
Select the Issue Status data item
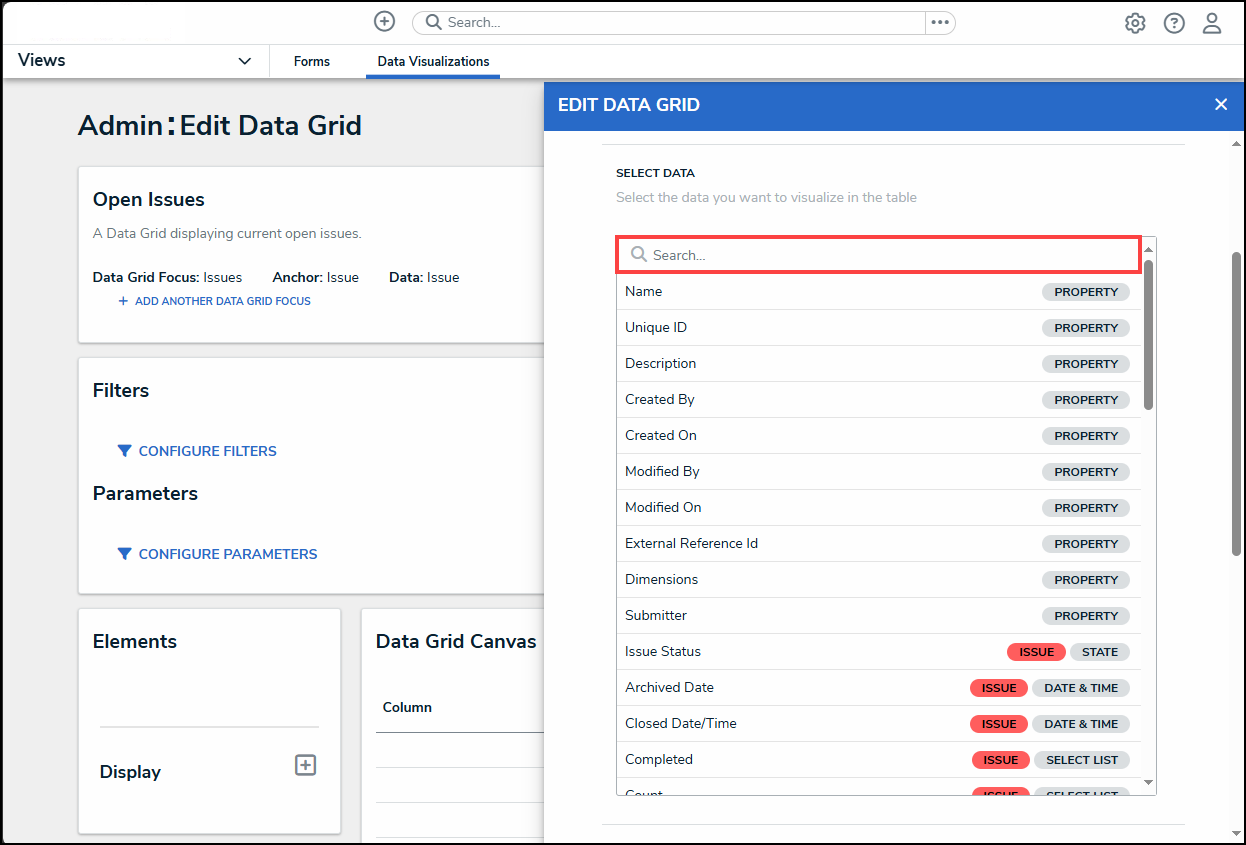click(663, 651)
